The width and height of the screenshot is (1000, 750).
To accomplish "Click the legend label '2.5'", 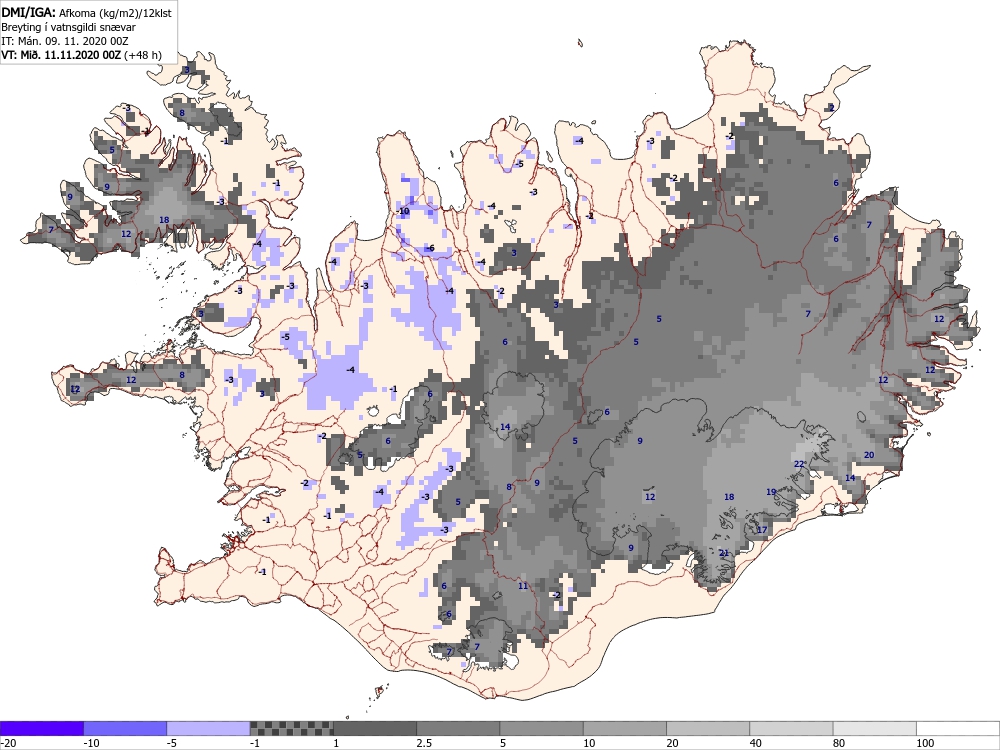I will (424, 743).
